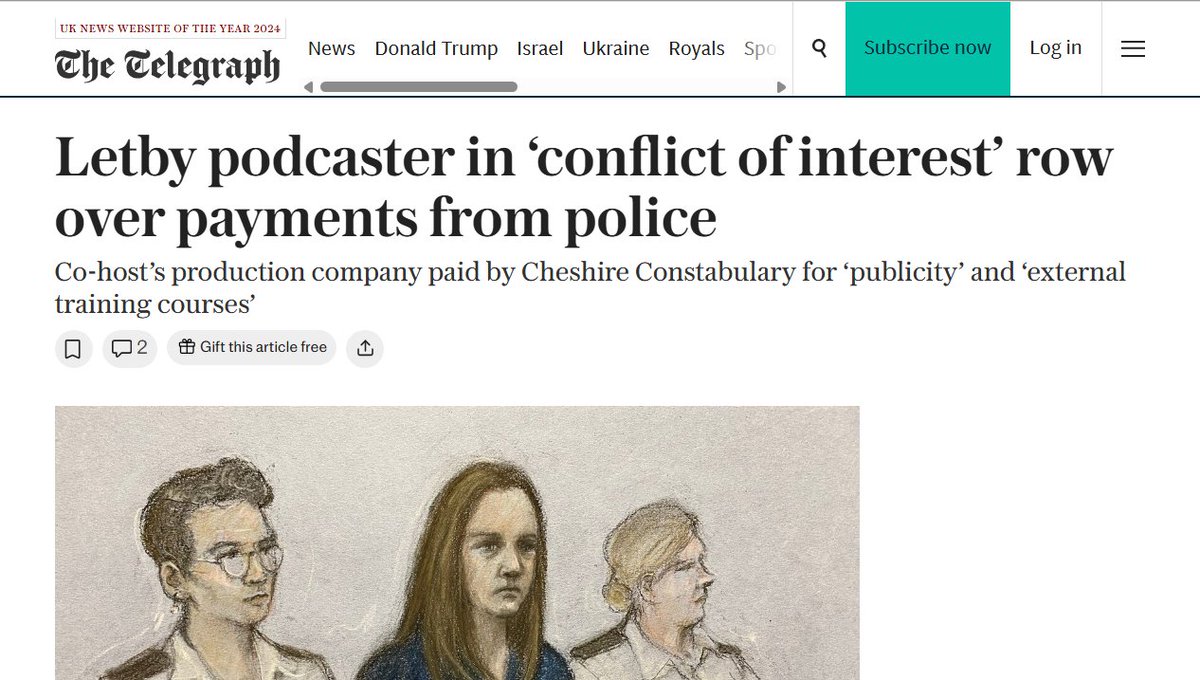Bookmark this article with the save icon
The width and height of the screenshot is (1200, 680).
tap(73, 348)
